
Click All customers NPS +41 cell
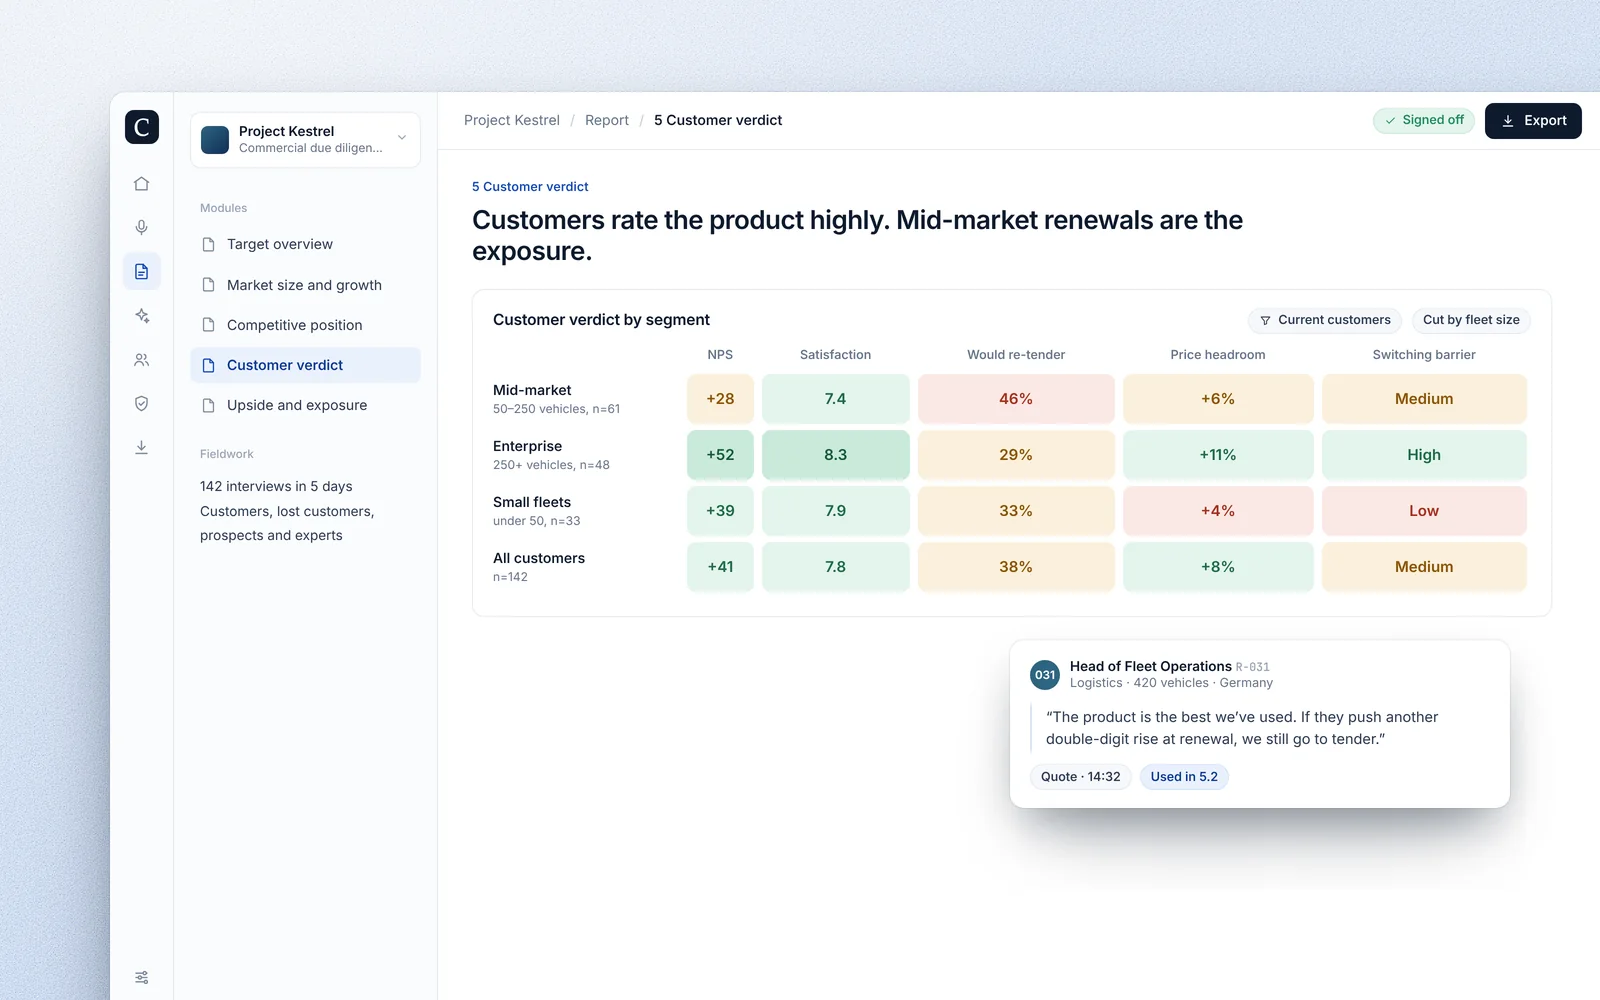(x=720, y=567)
